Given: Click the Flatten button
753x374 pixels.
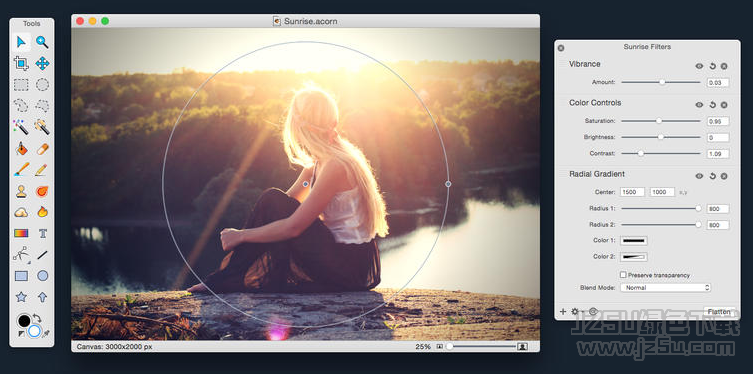Looking at the screenshot, I should pos(719,312).
